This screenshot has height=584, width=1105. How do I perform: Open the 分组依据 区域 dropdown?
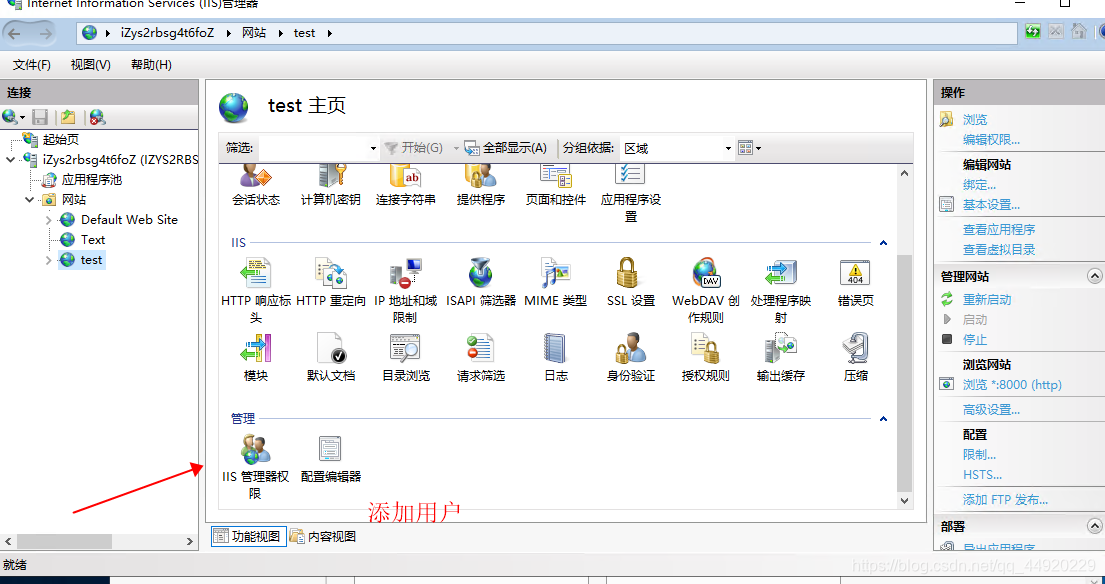pos(677,148)
